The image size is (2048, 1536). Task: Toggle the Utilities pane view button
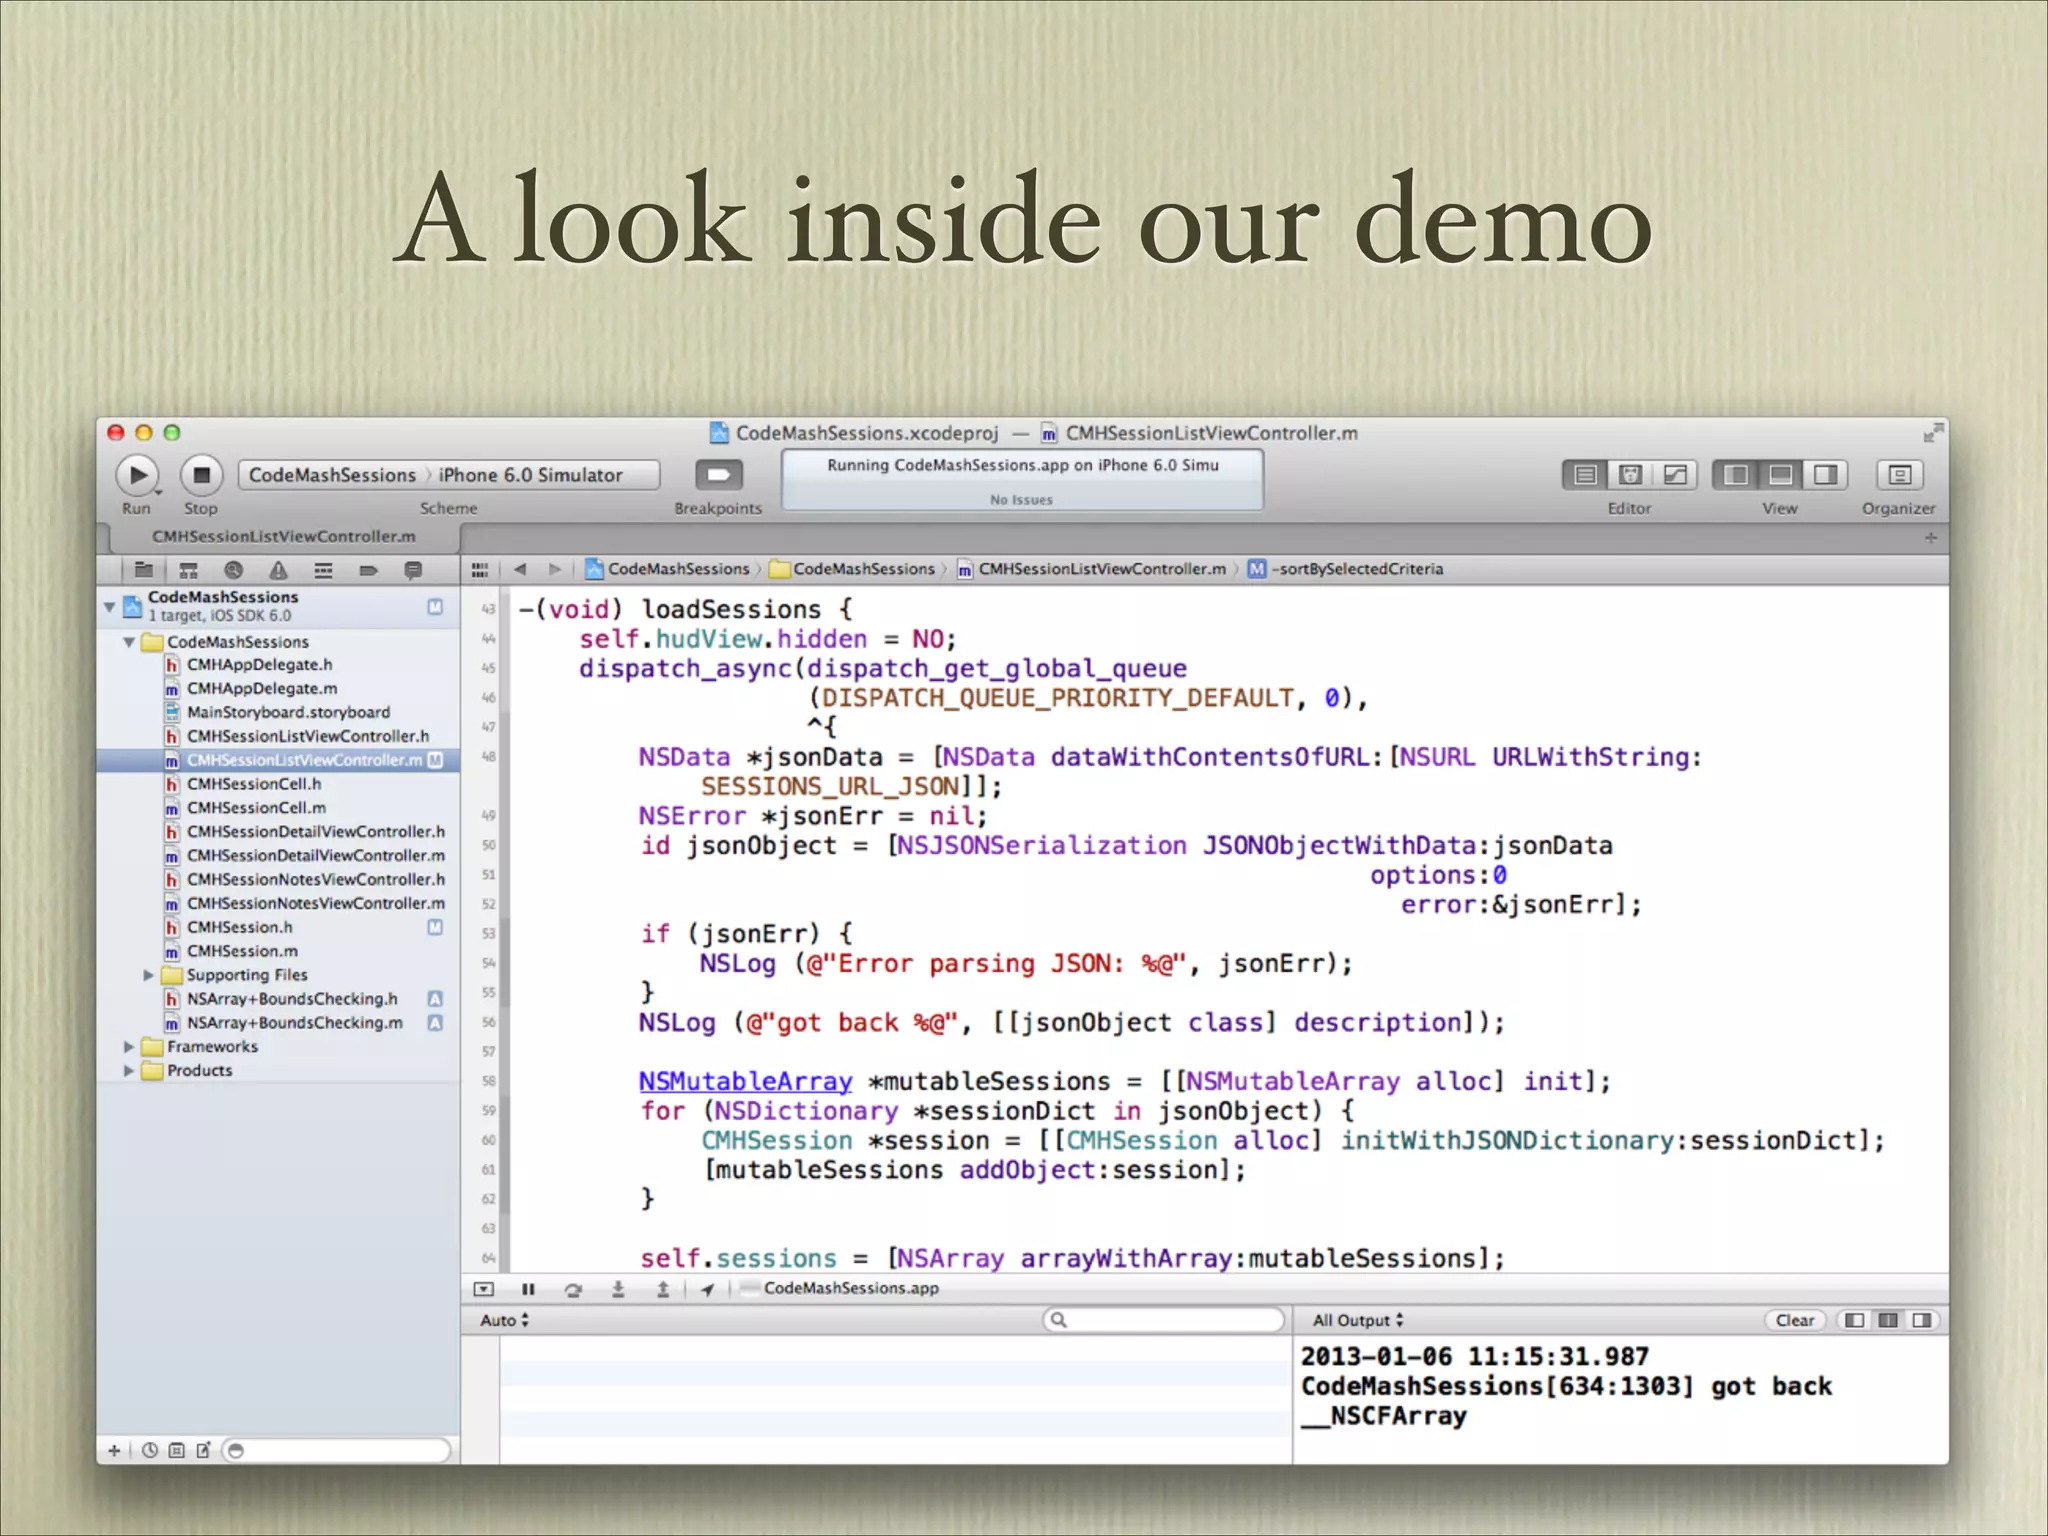coord(1825,475)
